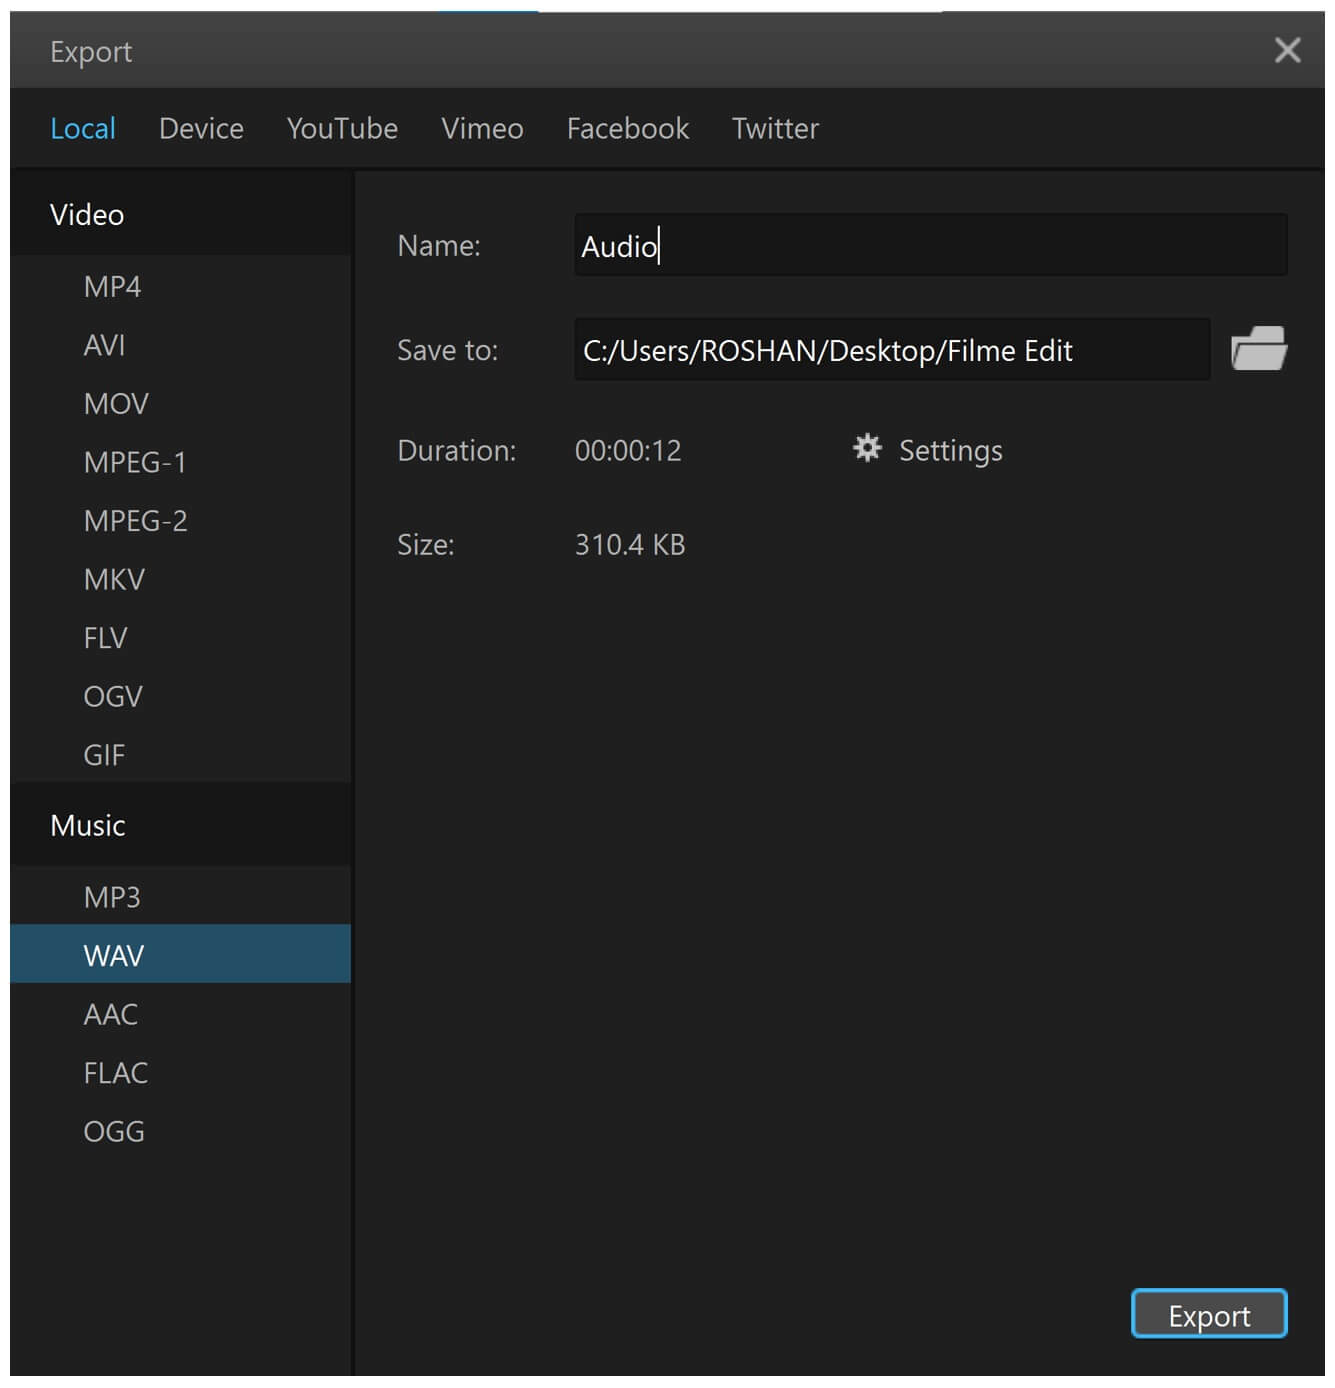Pick the OGG music format
The height and width of the screenshot is (1388, 1335).
click(114, 1132)
